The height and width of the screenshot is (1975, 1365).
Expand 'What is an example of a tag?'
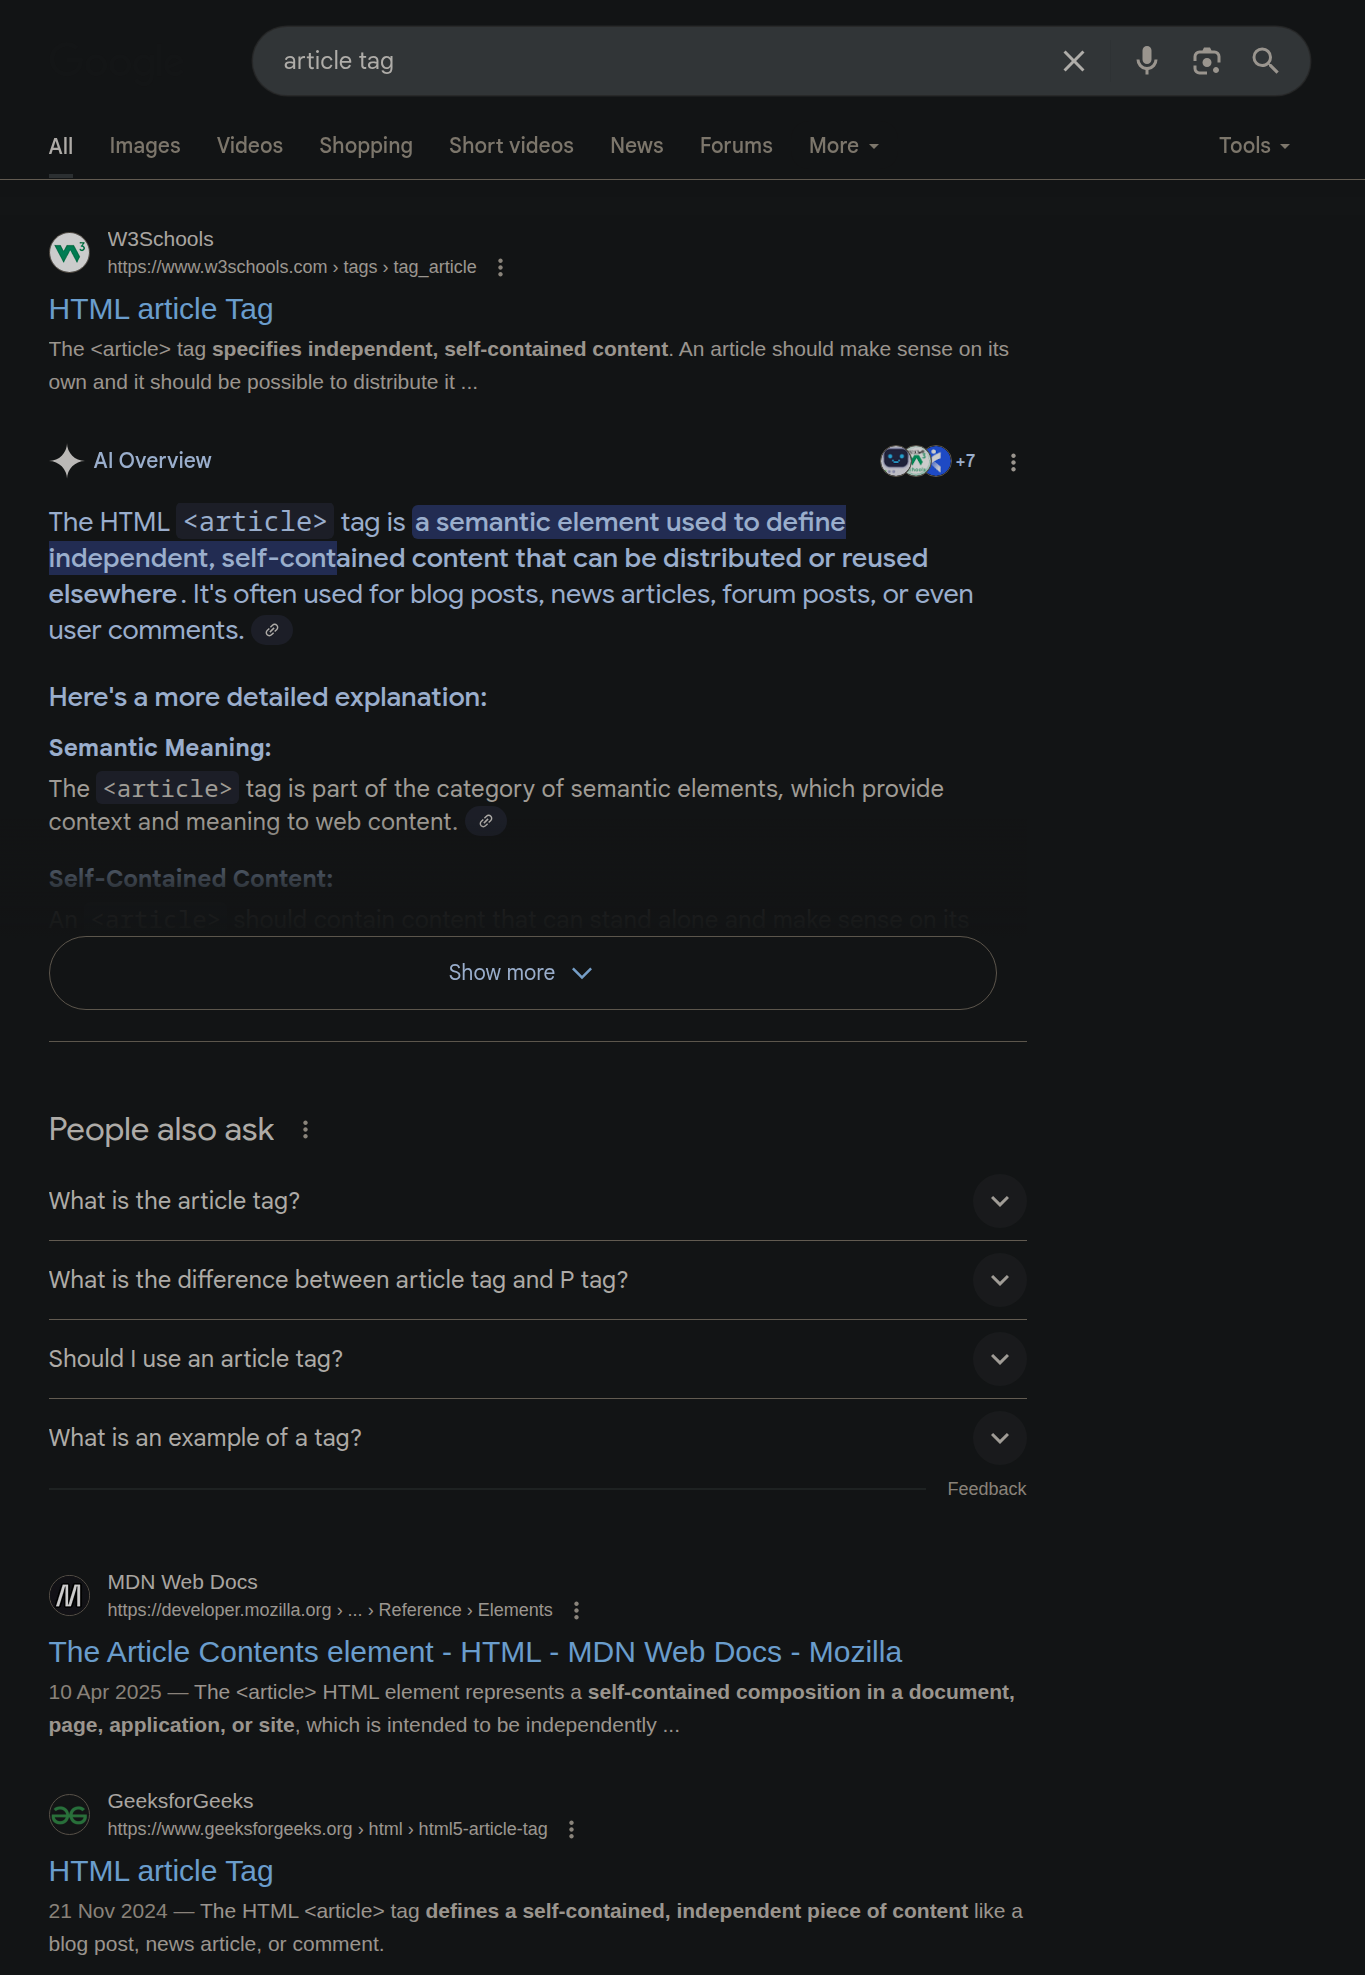click(538, 1438)
